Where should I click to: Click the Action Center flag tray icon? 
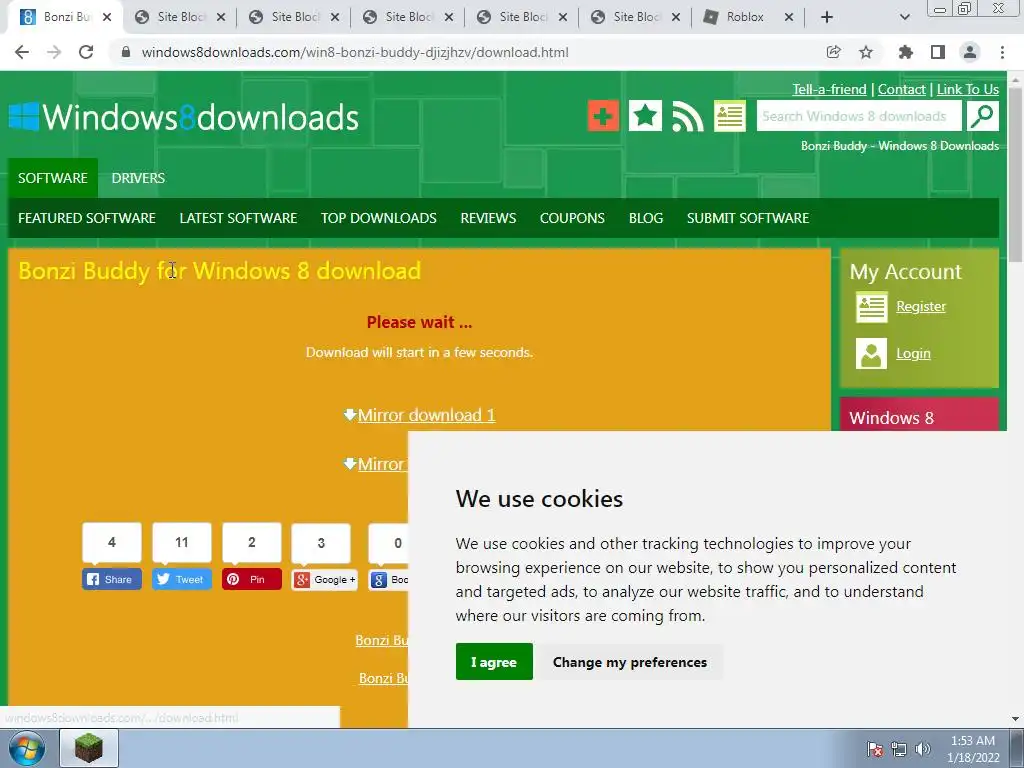click(x=875, y=749)
